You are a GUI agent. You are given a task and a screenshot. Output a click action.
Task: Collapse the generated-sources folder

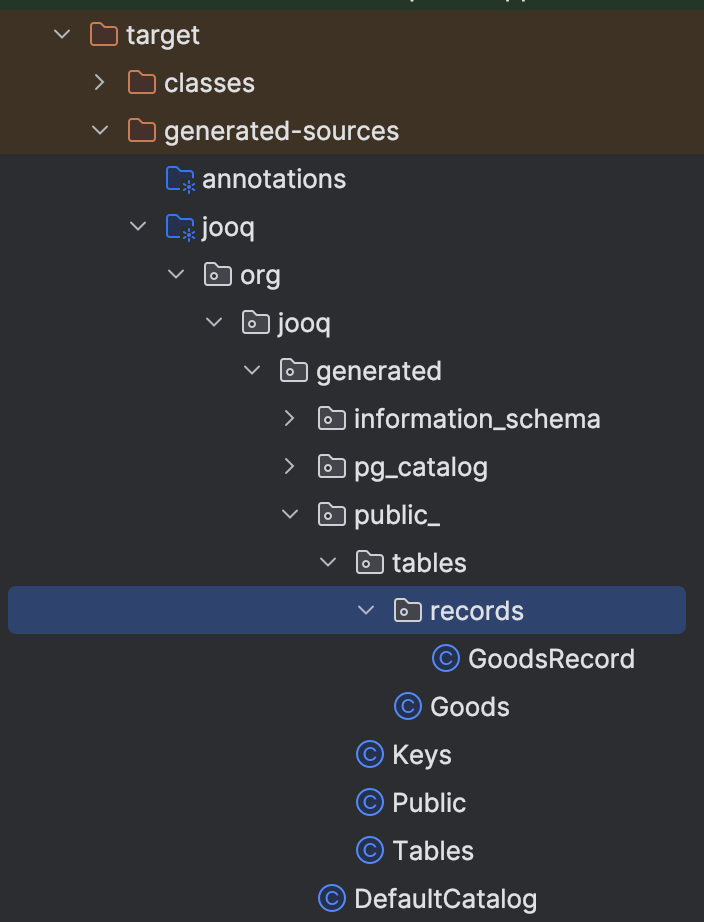[100, 131]
